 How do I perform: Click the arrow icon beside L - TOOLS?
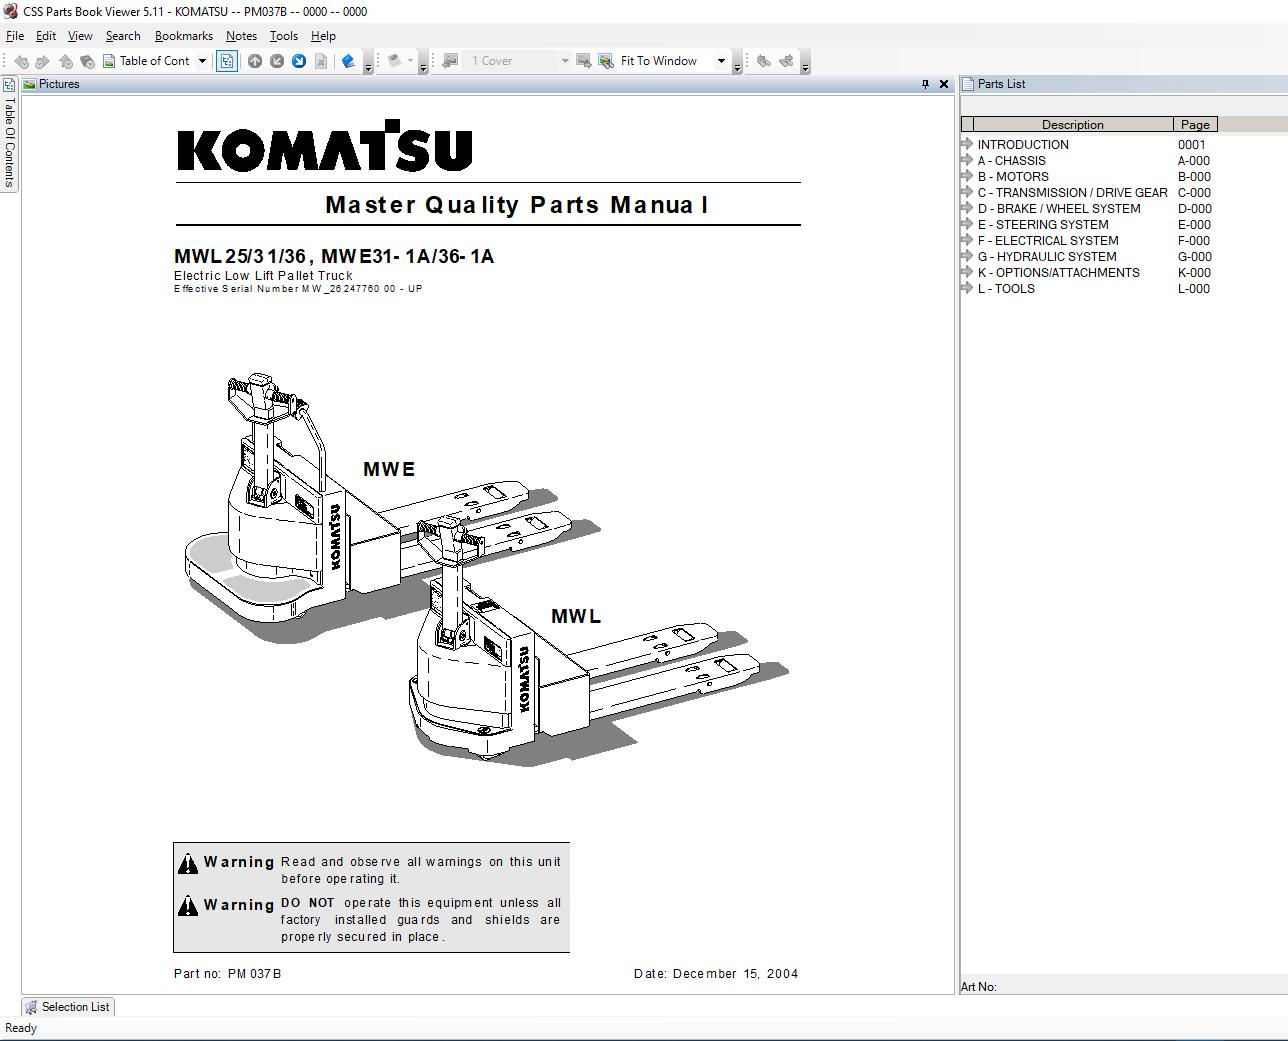967,288
